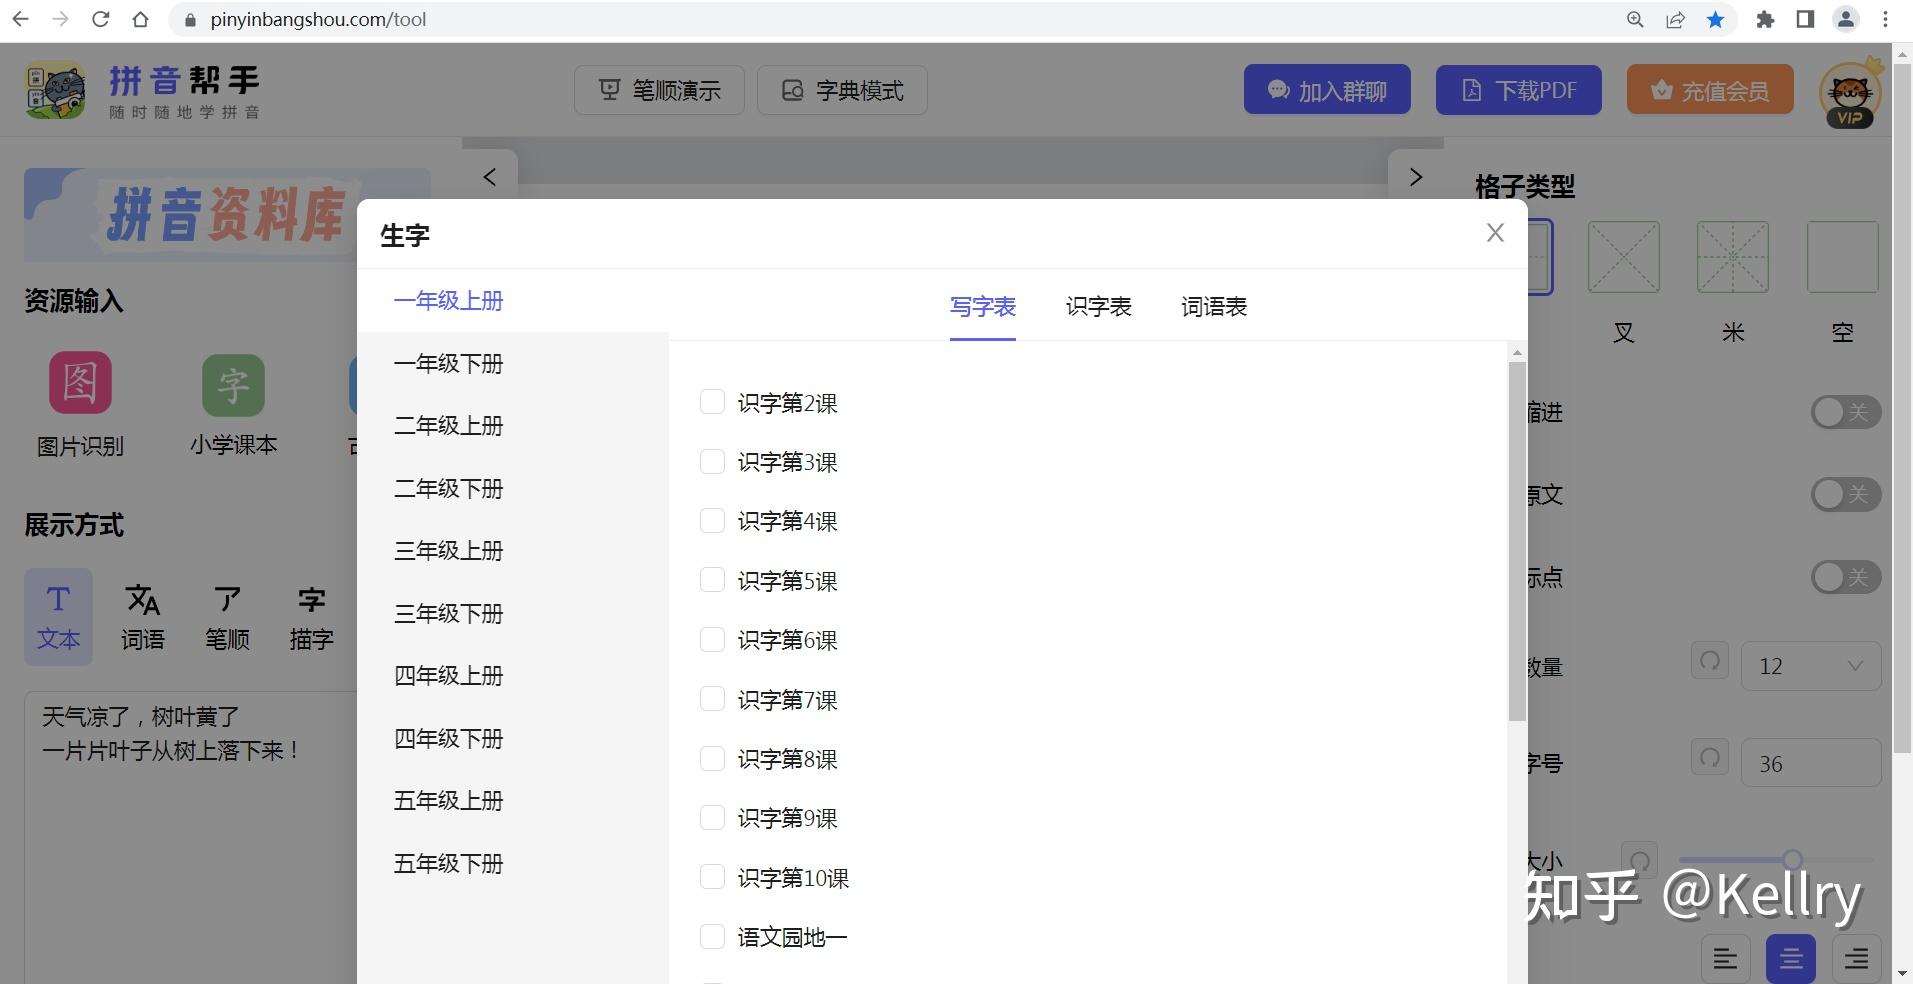Set right text alignment
Screen dimensions: 1913x984
(1857, 959)
